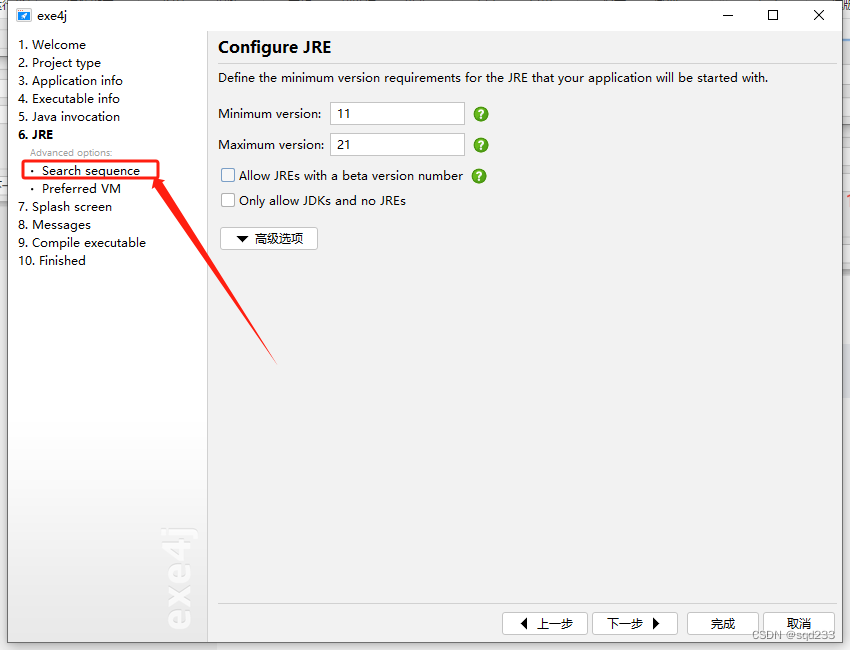Close the exe4j window
Screen dimensions: 850x650
click(819, 15)
